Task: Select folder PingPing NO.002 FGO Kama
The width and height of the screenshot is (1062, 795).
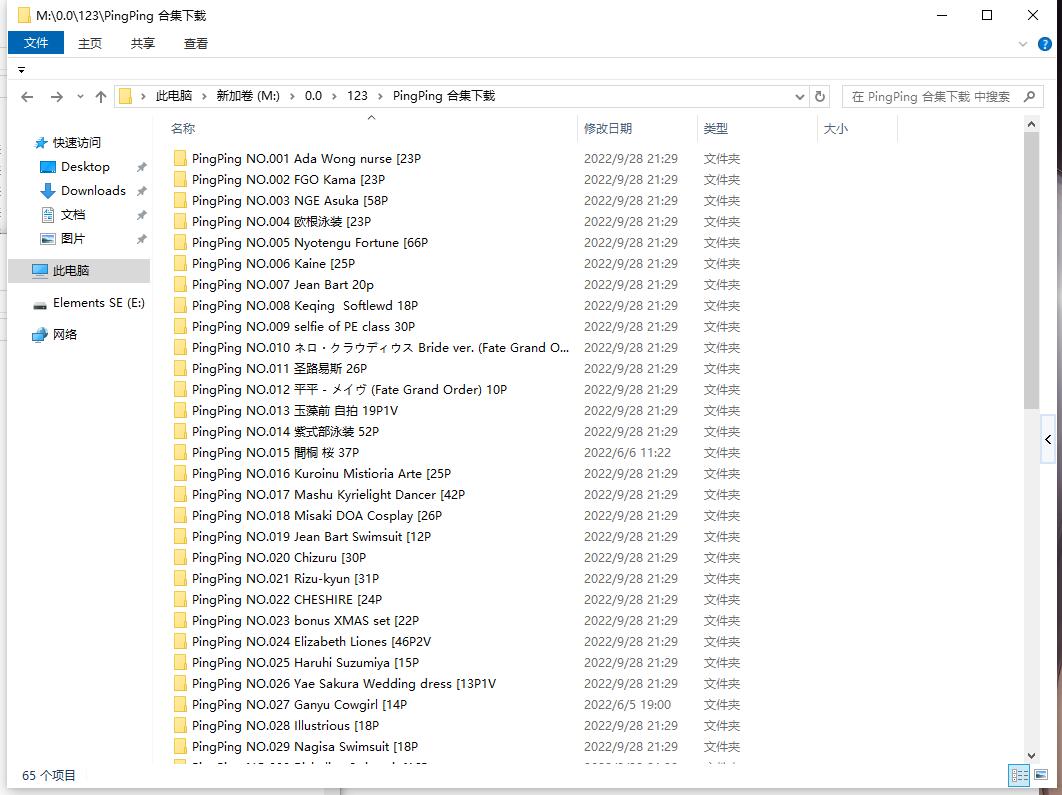Action: click(x=288, y=179)
